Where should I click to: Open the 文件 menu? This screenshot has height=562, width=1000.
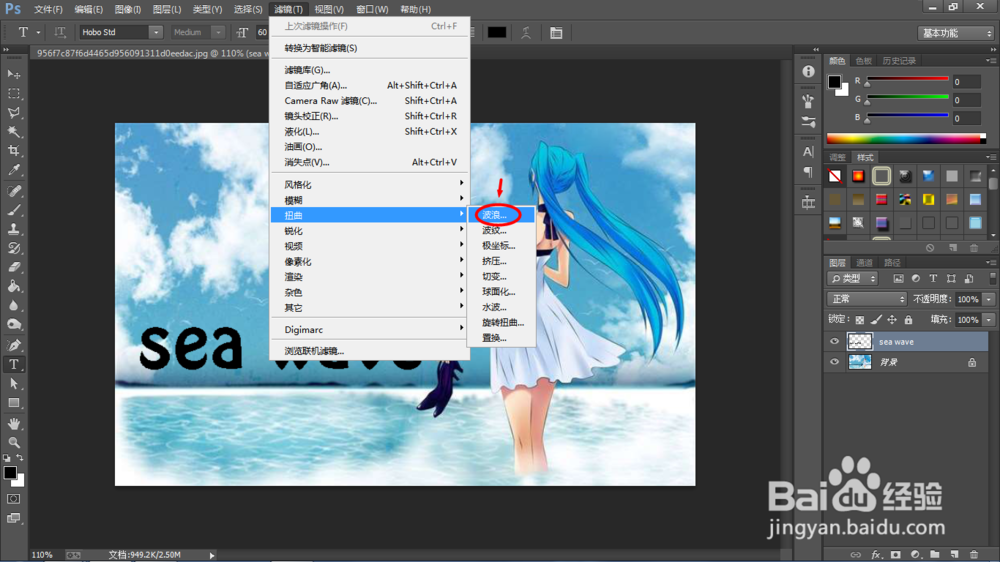pos(48,9)
